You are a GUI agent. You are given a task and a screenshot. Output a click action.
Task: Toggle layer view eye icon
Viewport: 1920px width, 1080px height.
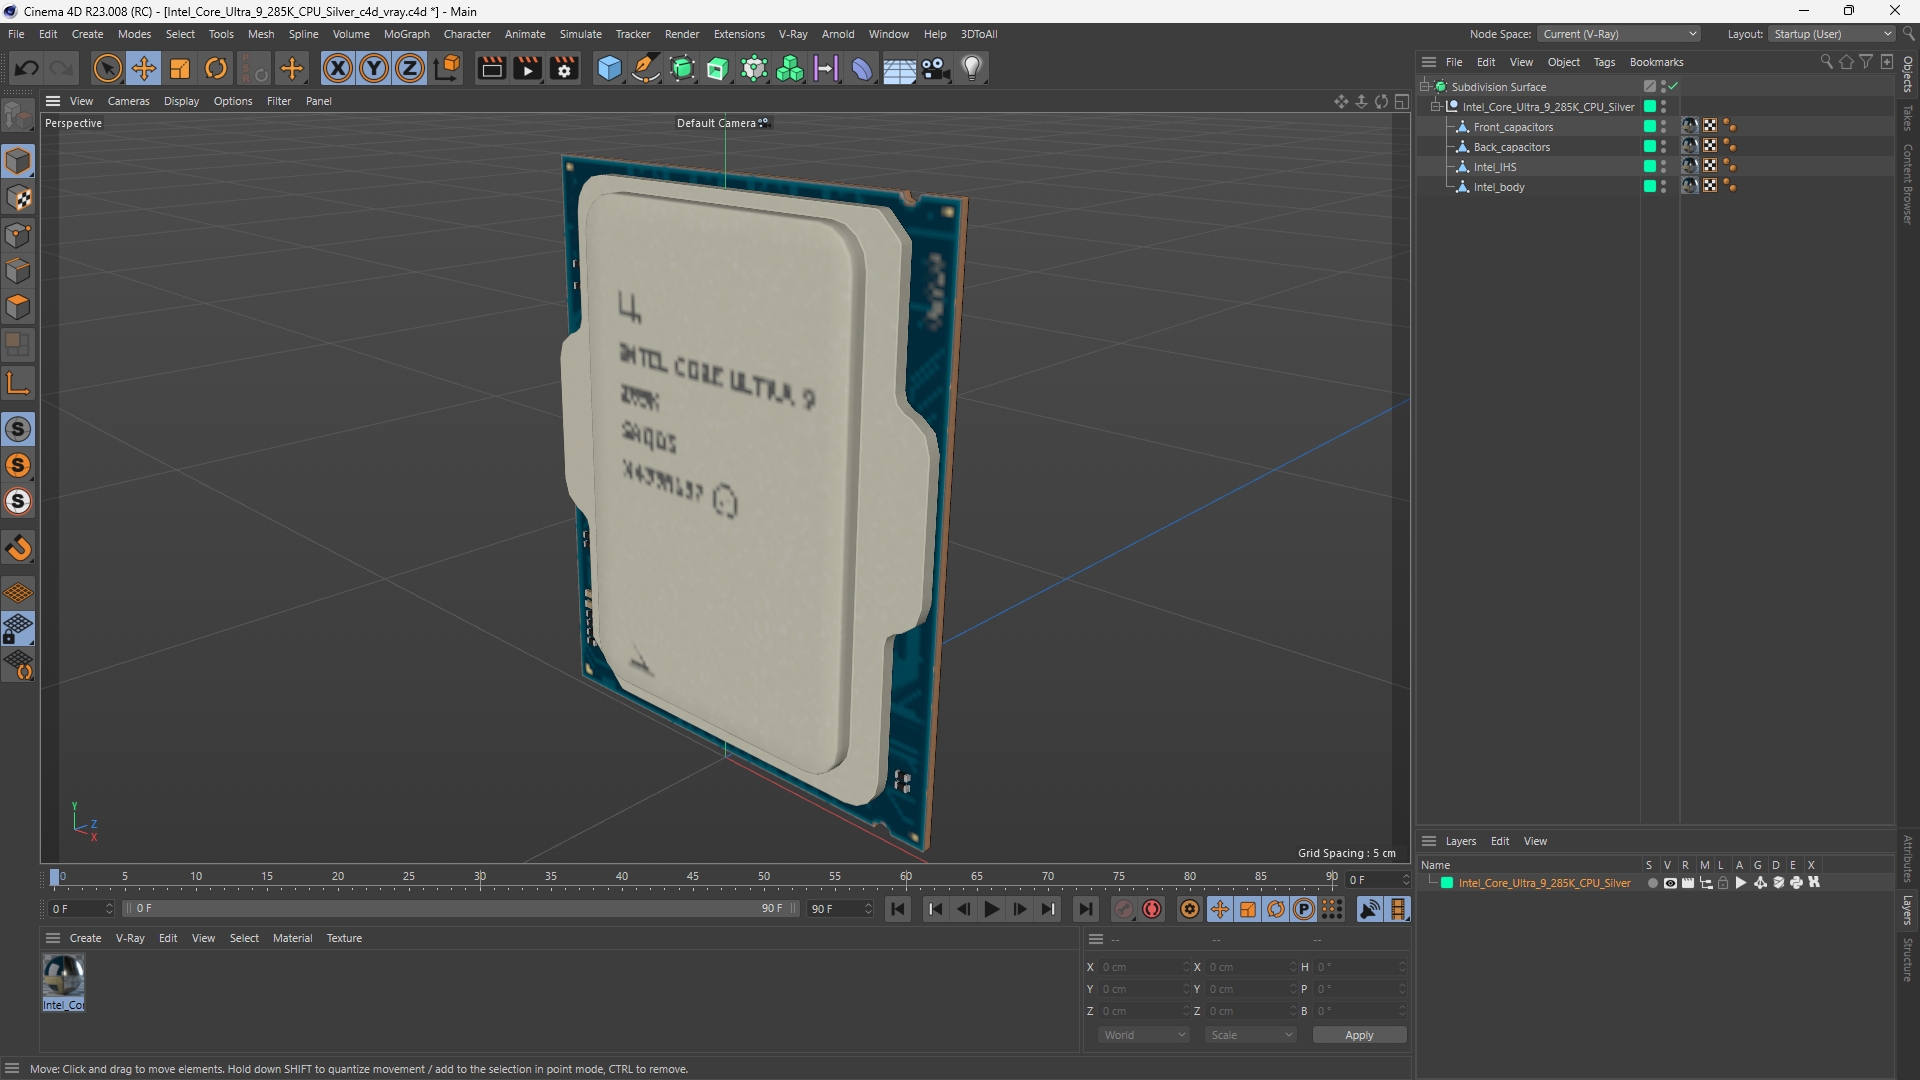click(1670, 883)
